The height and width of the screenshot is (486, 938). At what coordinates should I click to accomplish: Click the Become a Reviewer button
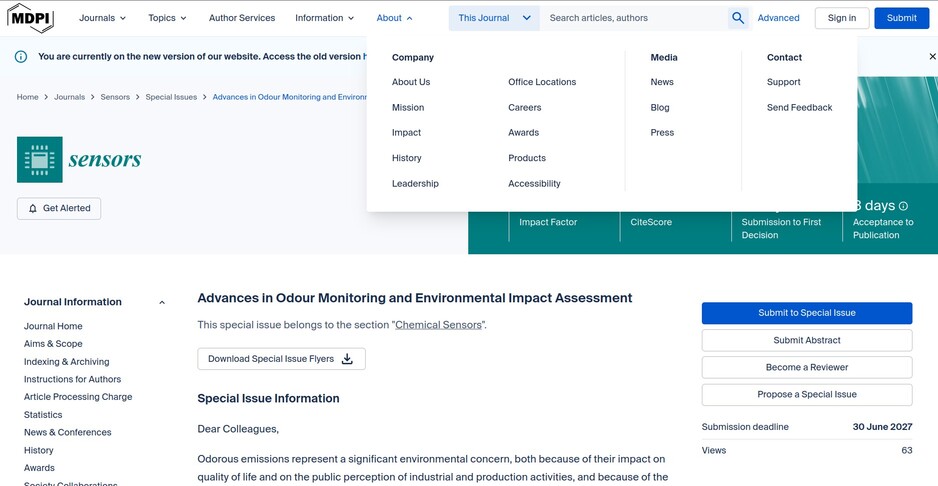coord(806,367)
